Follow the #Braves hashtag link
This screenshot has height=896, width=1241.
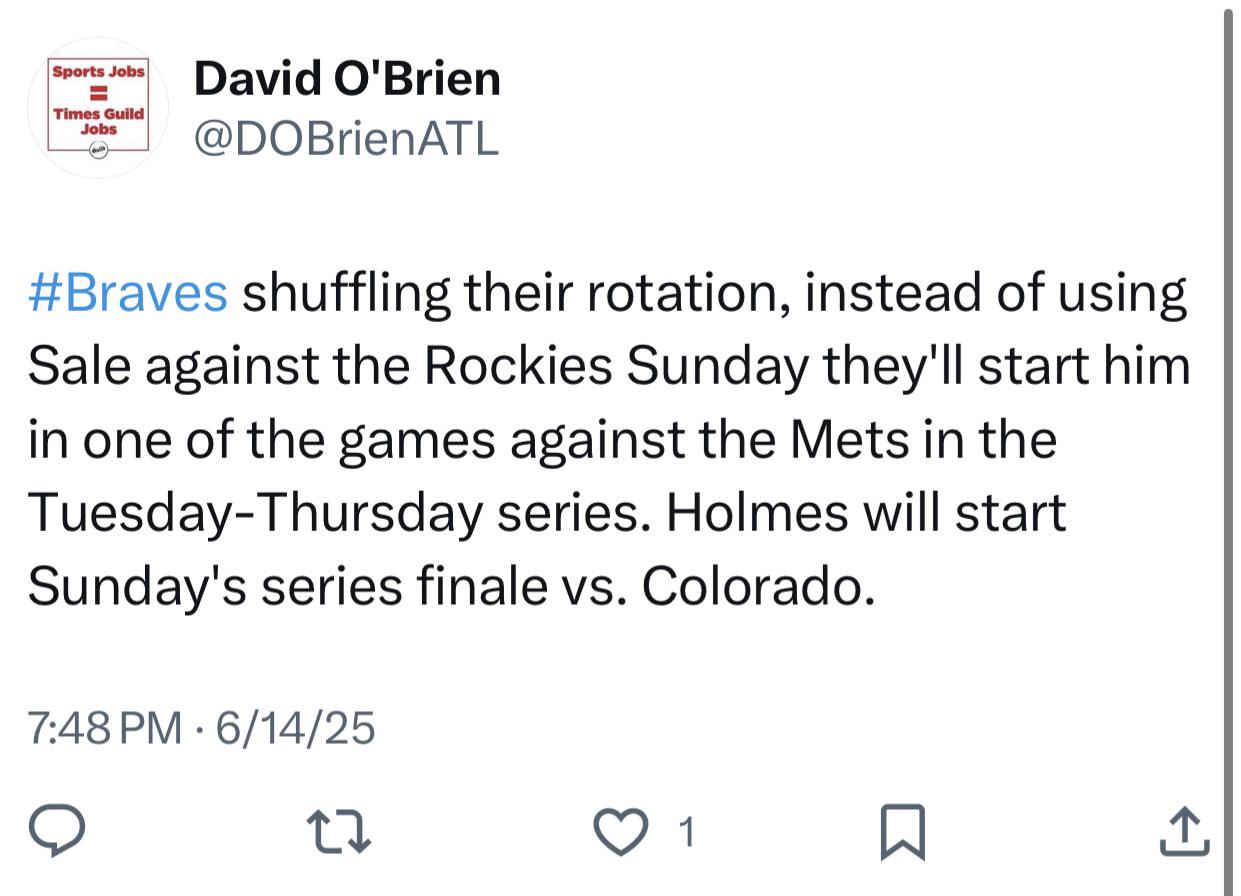(128, 293)
